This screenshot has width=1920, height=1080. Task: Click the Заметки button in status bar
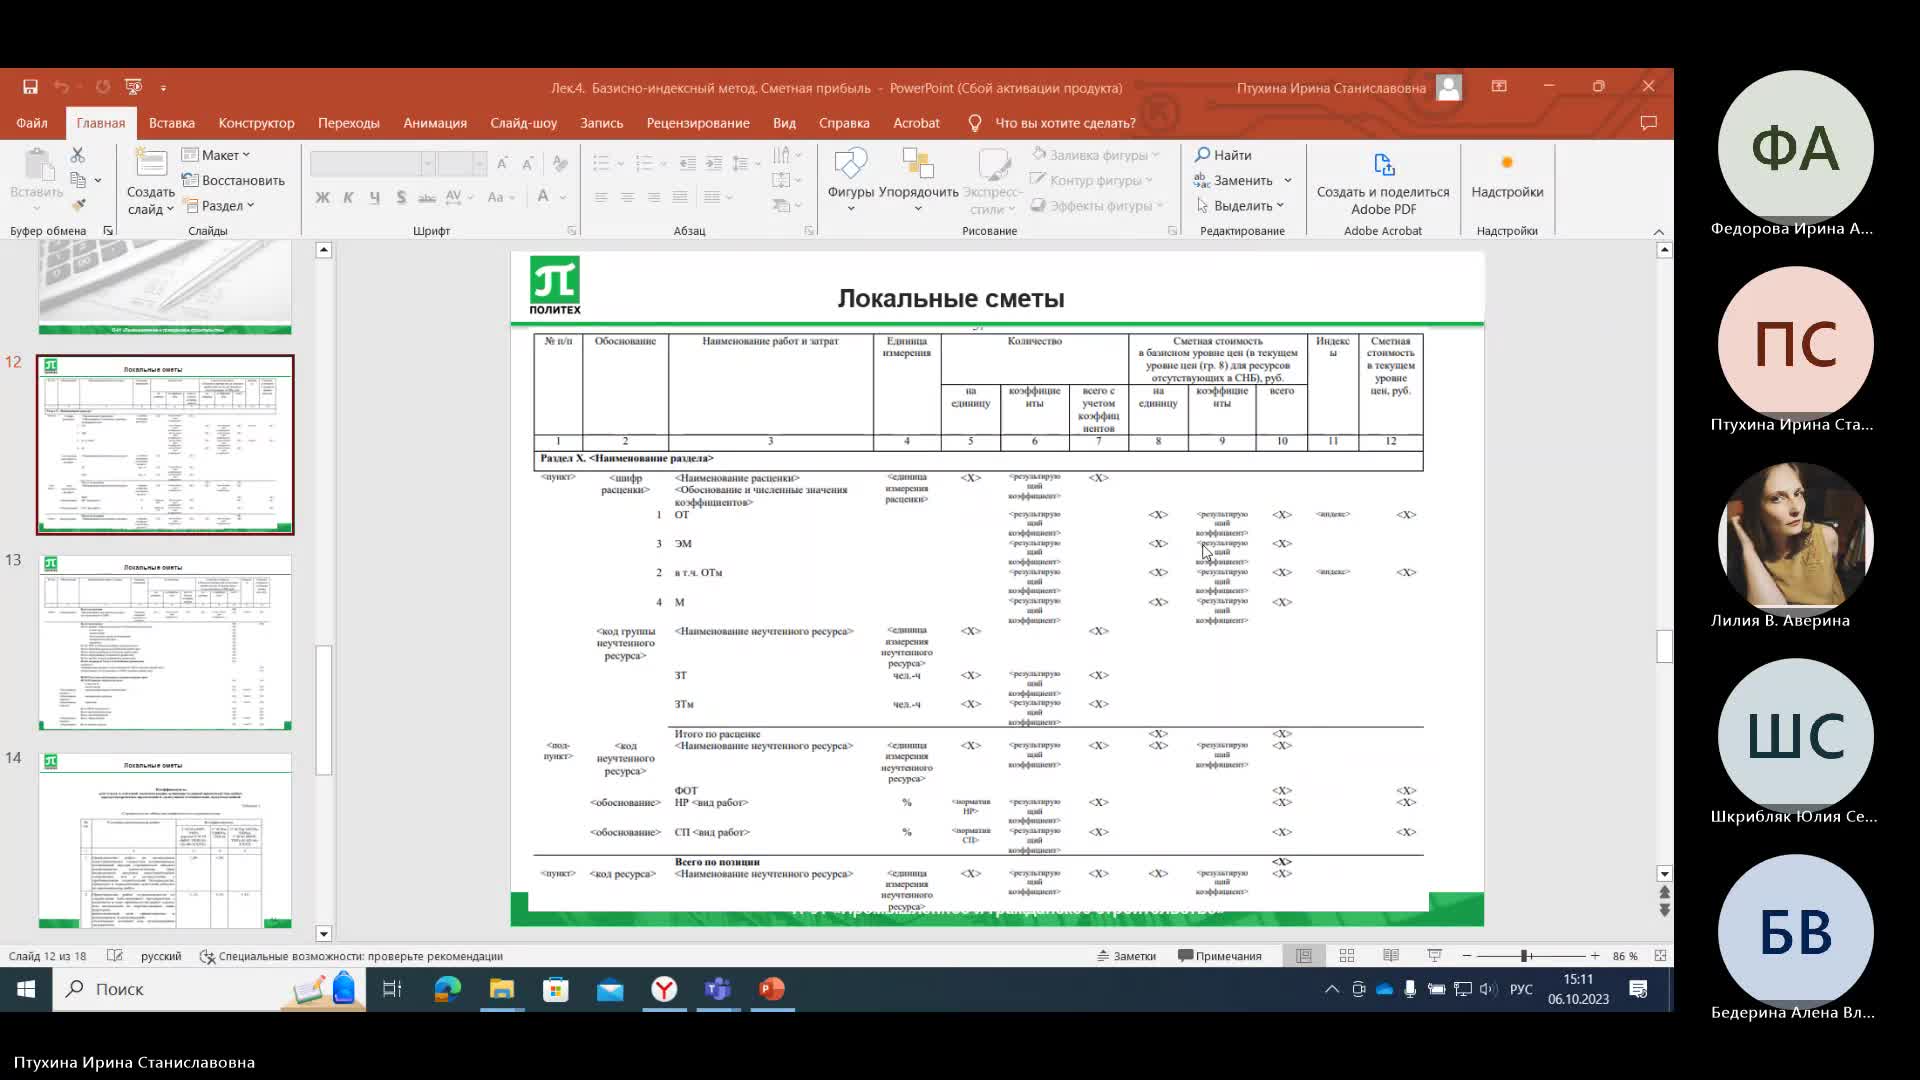tap(1126, 956)
